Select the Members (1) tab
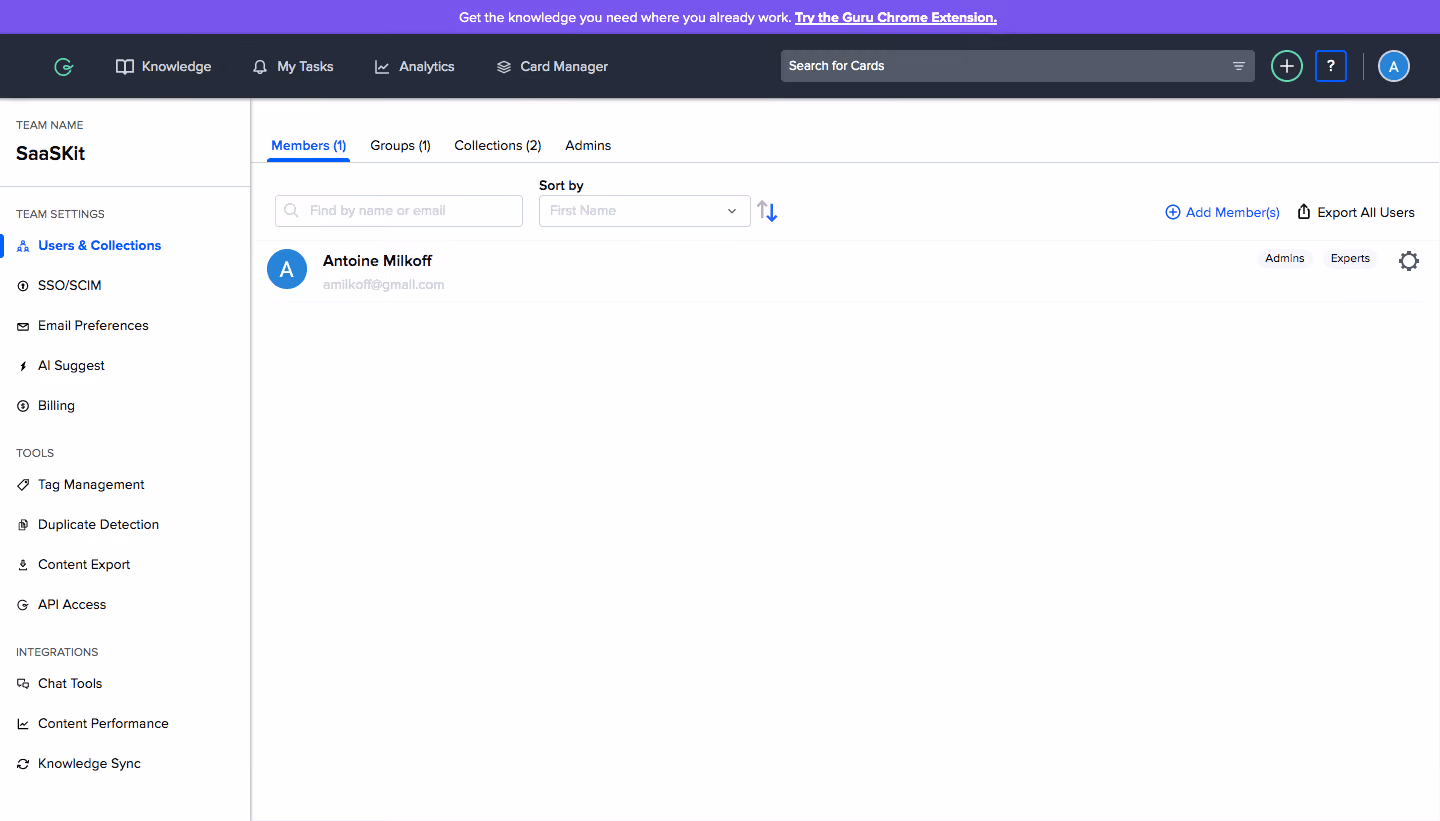The height and width of the screenshot is (821, 1440). (309, 145)
